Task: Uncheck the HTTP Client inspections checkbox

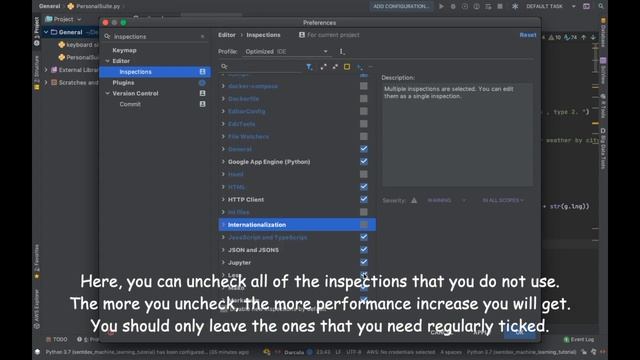Action: (364, 199)
